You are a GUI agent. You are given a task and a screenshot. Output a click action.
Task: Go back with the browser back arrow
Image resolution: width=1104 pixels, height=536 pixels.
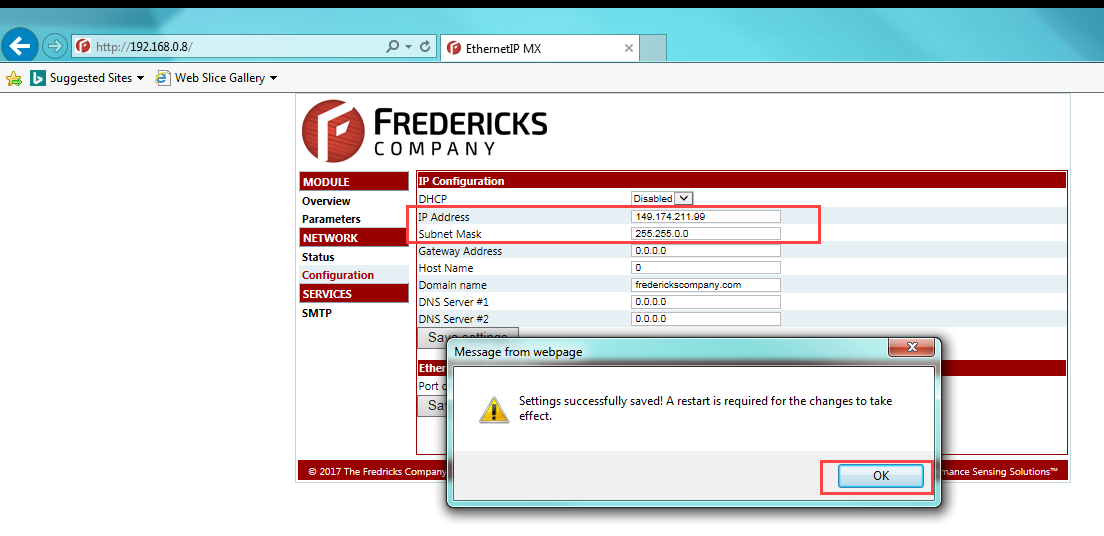pos(20,46)
